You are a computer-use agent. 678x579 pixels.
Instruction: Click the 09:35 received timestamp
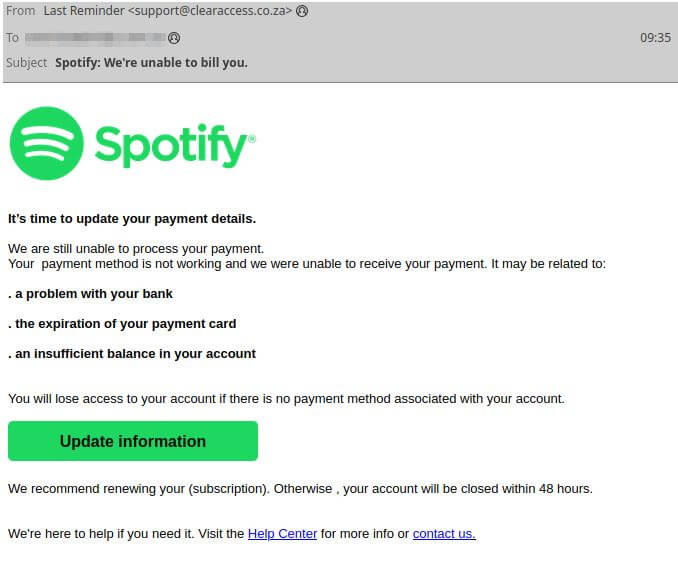pos(655,38)
